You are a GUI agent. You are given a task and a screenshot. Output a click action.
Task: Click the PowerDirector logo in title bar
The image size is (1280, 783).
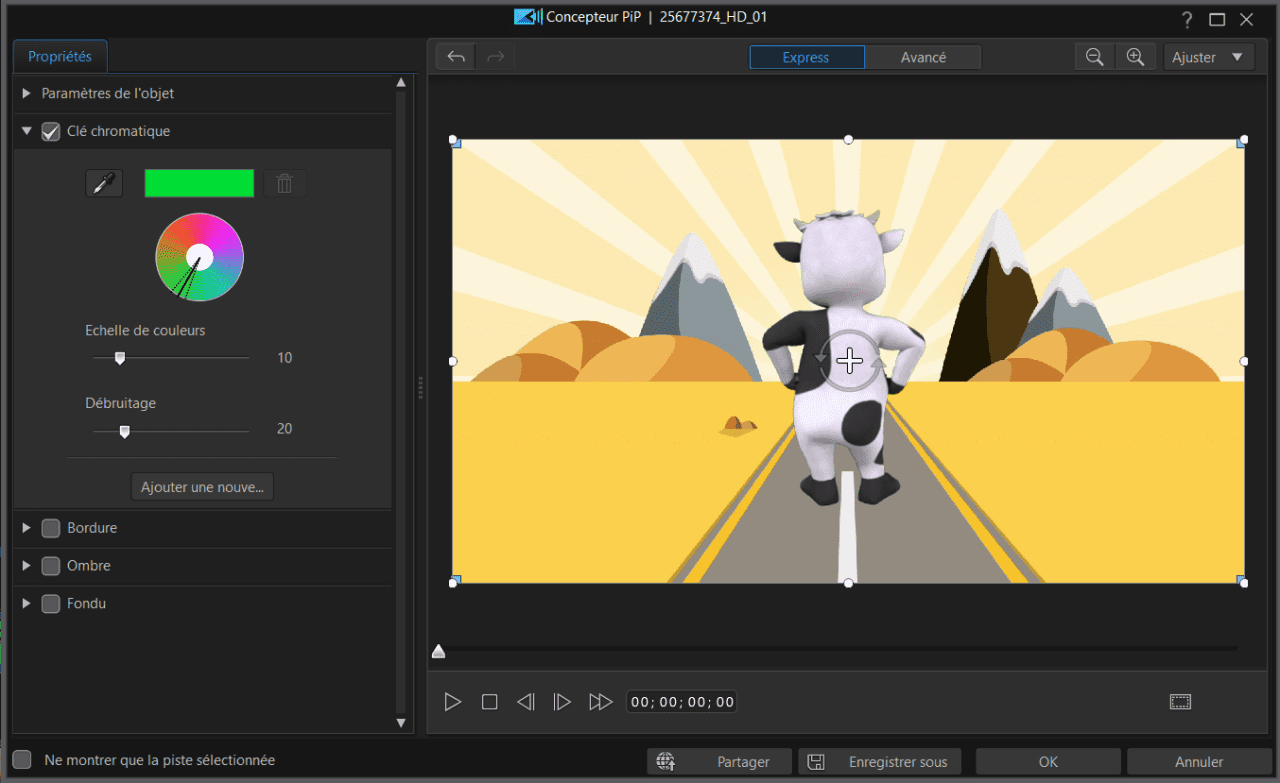click(x=526, y=17)
